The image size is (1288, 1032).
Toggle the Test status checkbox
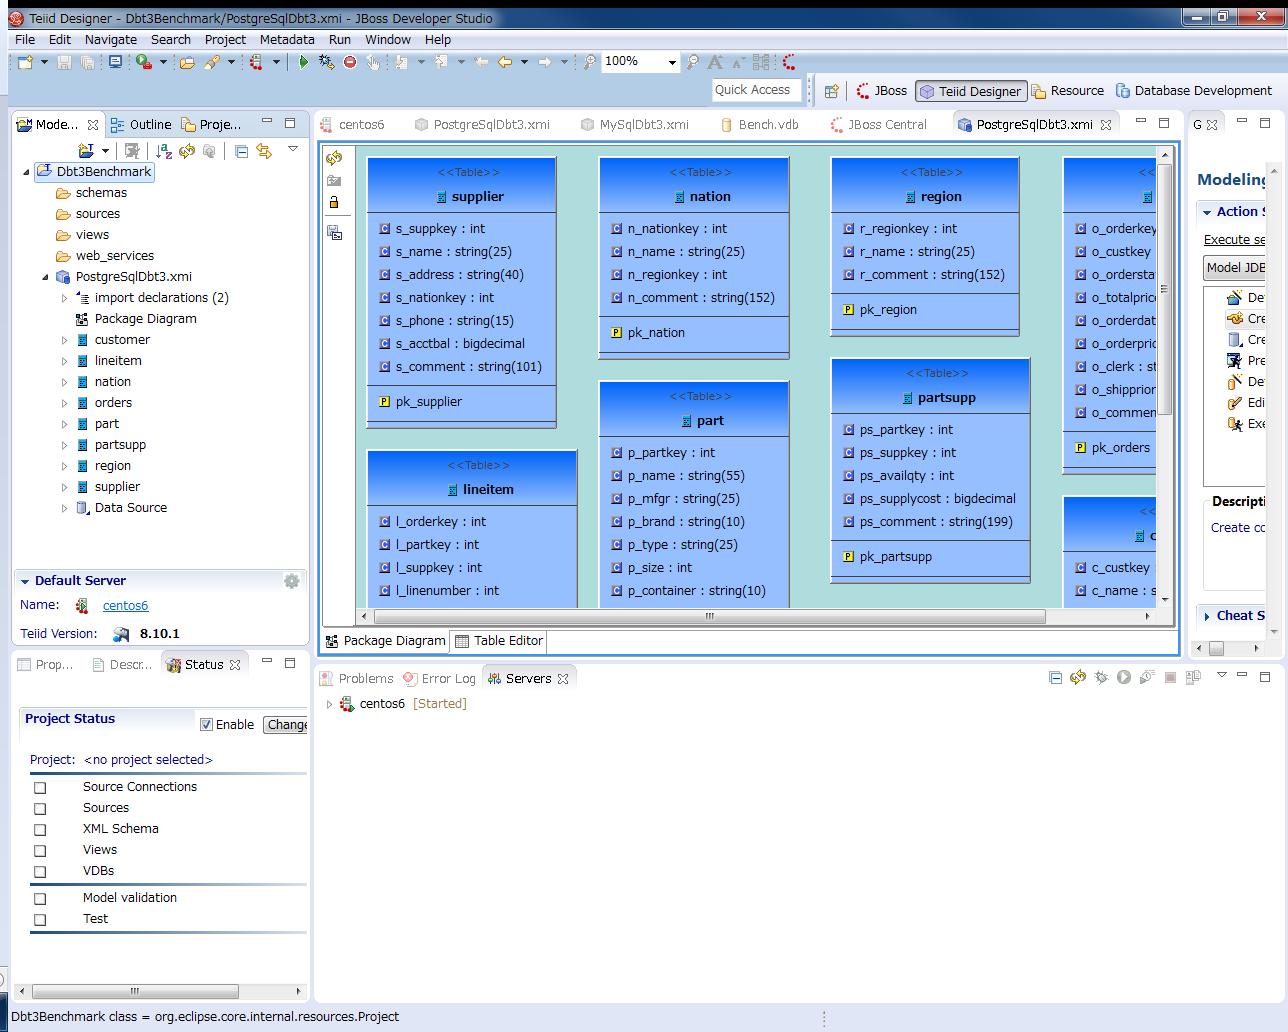pyautogui.click(x=40, y=920)
